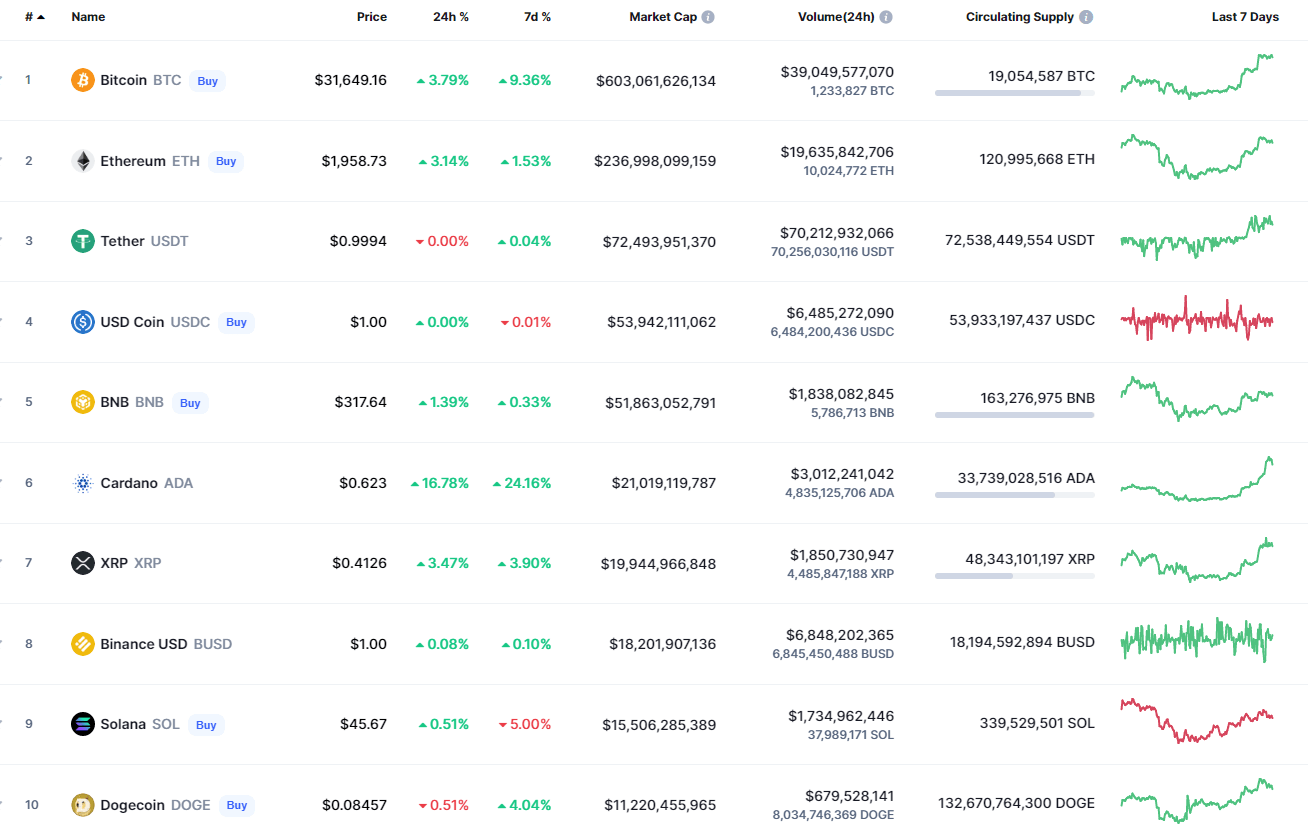
Task: Click the Circulating Supply info icon
Action: click(x=1086, y=17)
